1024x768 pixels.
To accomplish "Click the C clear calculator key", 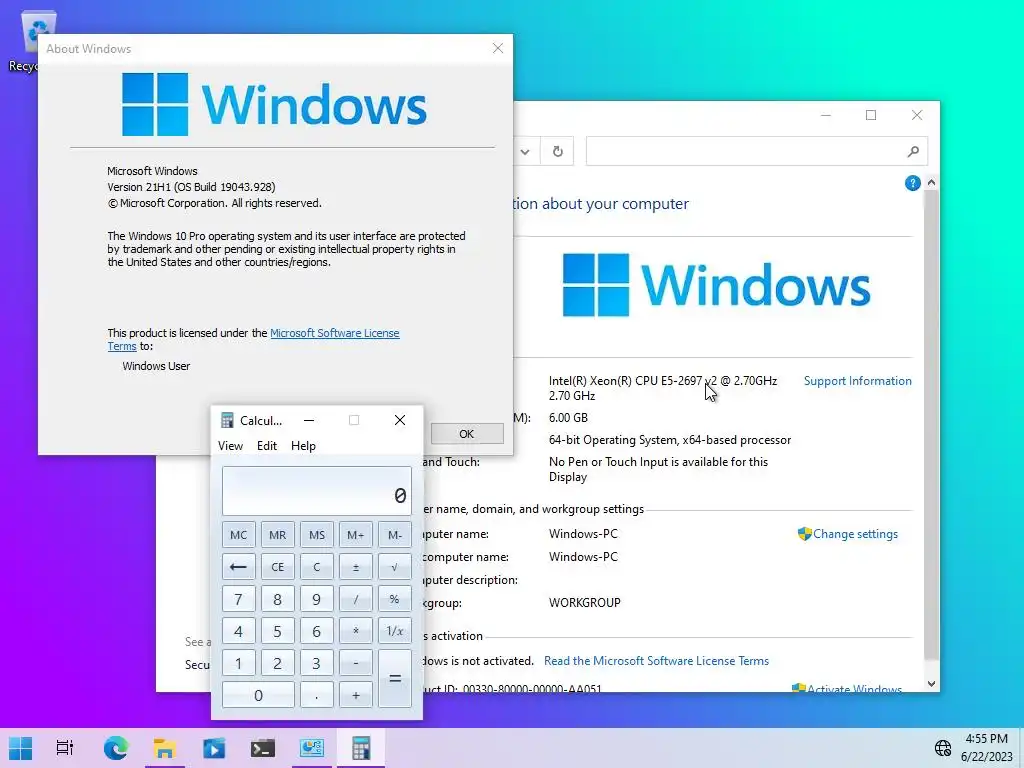I will point(317,567).
